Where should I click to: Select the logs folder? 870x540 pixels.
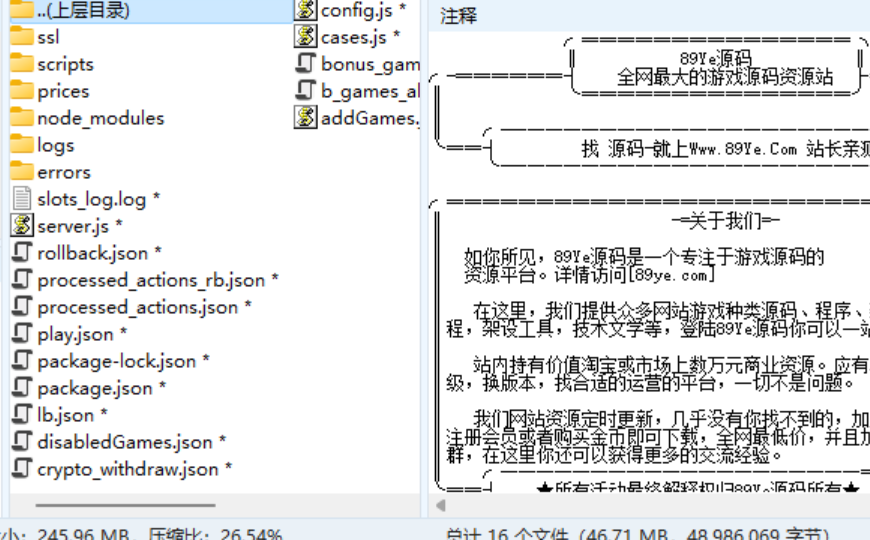[55, 145]
